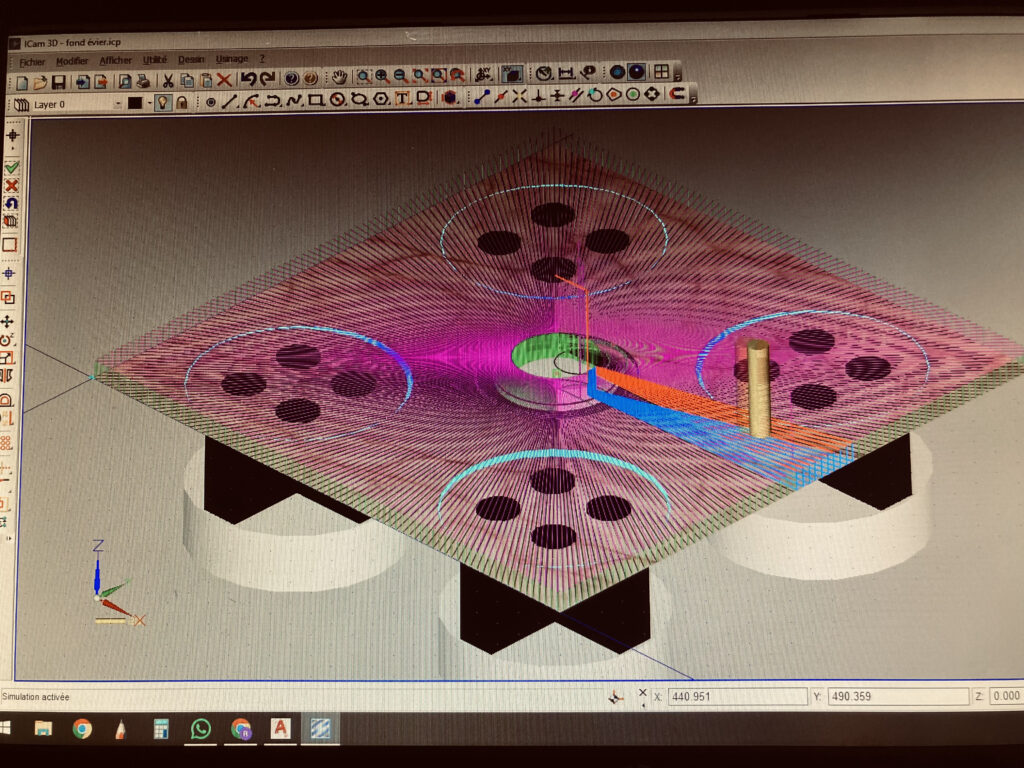Open the Fichier menu
This screenshot has width=1024, height=768.
pyautogui.click(x=32, y=62)
